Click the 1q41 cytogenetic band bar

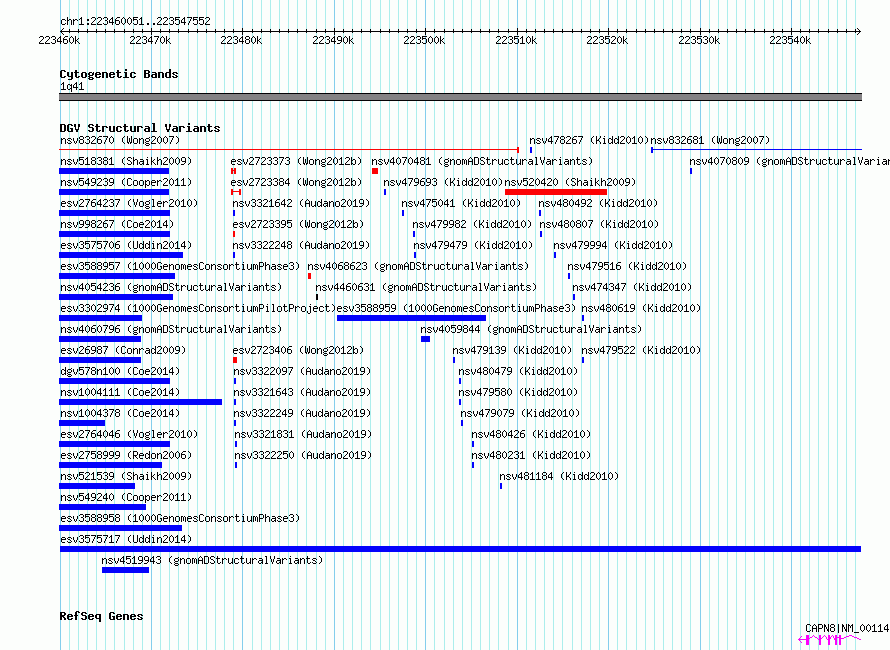click(460, 97)
